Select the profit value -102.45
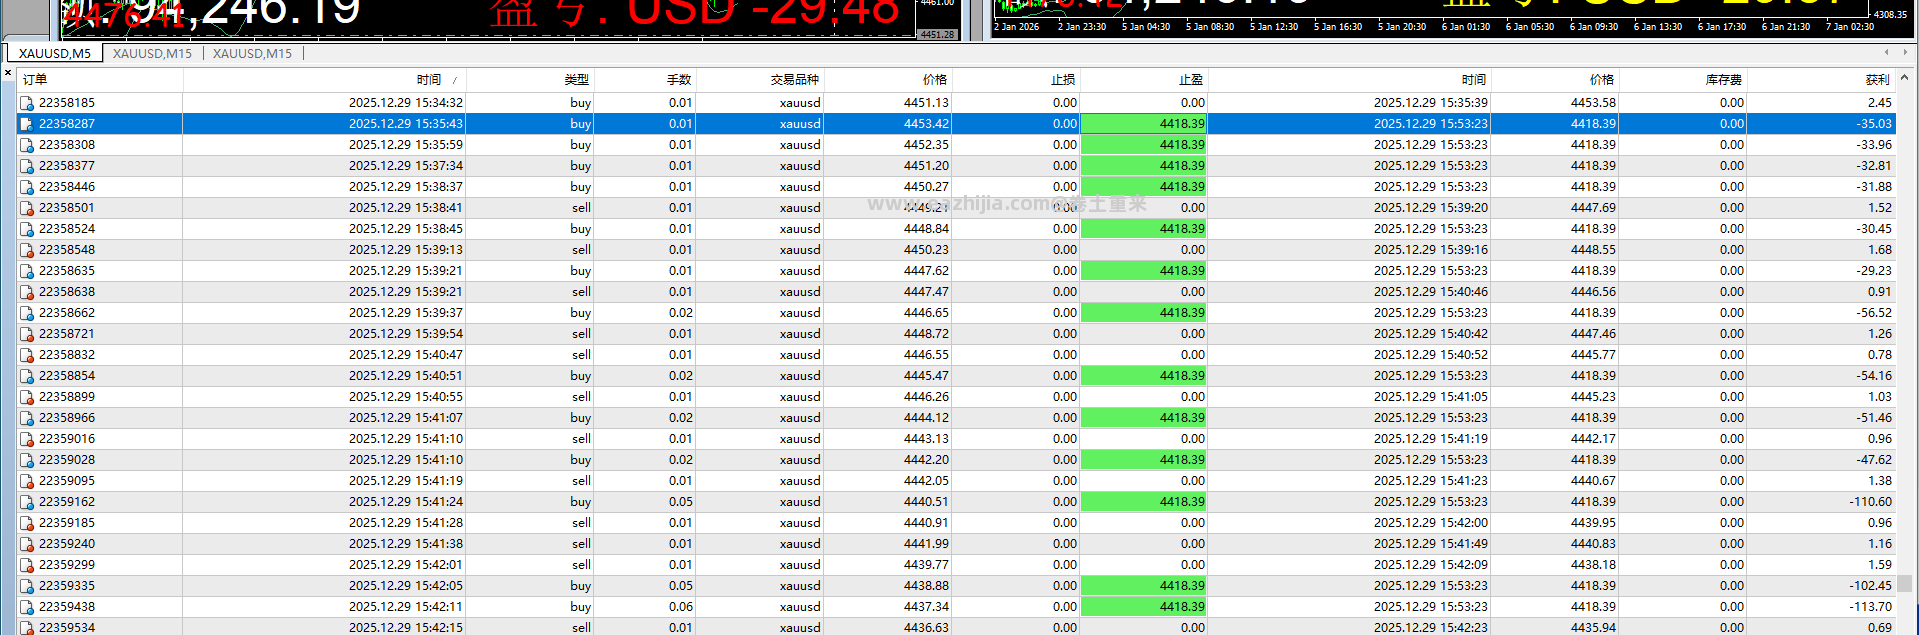Screen dimensions: 1919x635 (1870, 586)
